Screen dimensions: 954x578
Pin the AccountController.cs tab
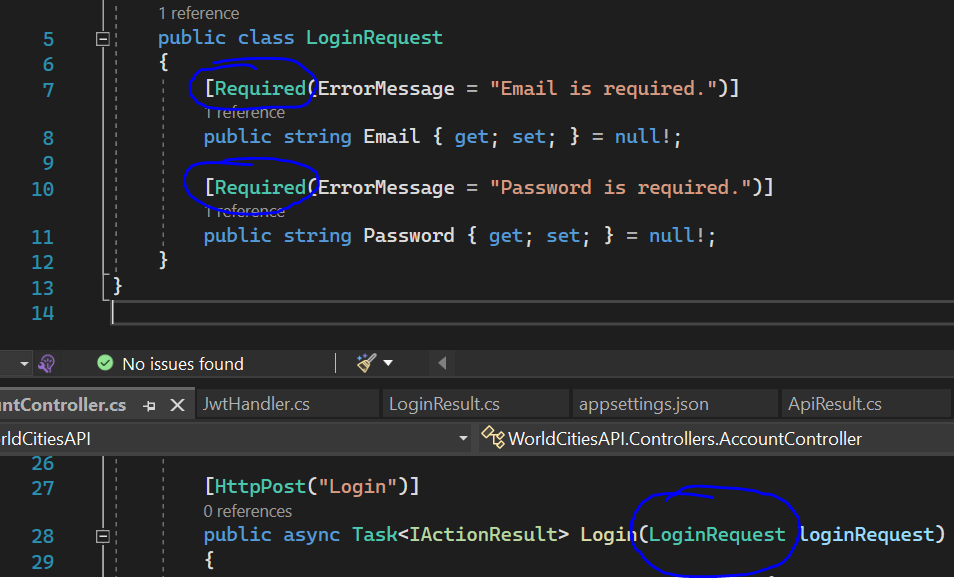[x=150, y=406]
